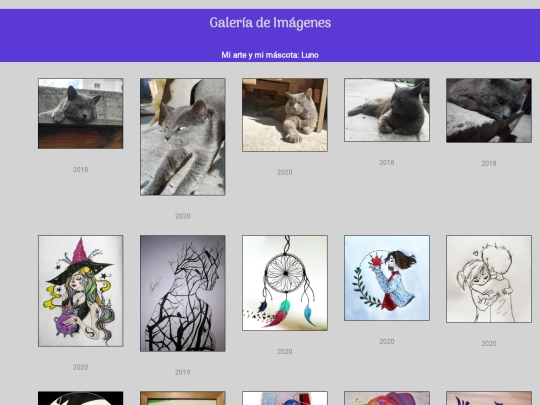This screenshot has width=540, height=405.
Task: Open black and white thumbnail in bottom row
Action: [81, 398]
